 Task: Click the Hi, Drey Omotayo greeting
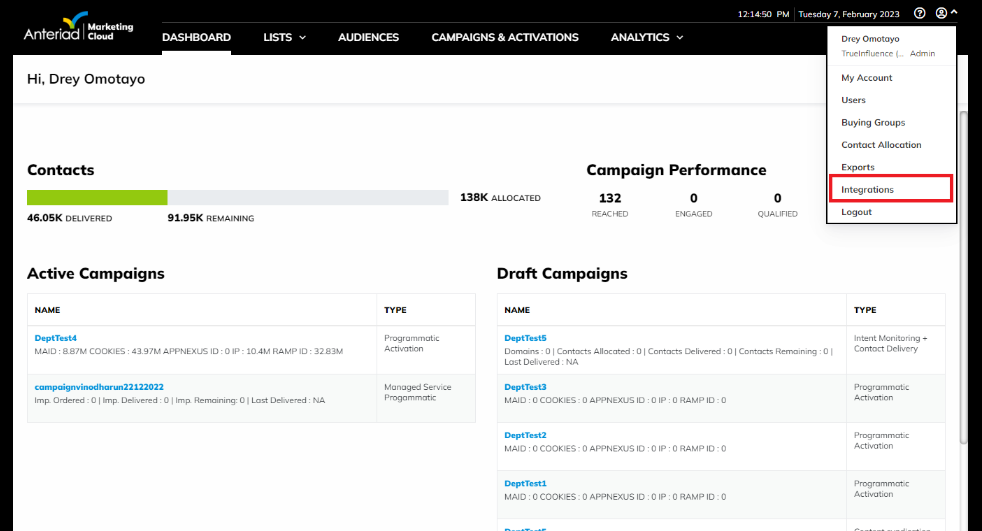86,79
